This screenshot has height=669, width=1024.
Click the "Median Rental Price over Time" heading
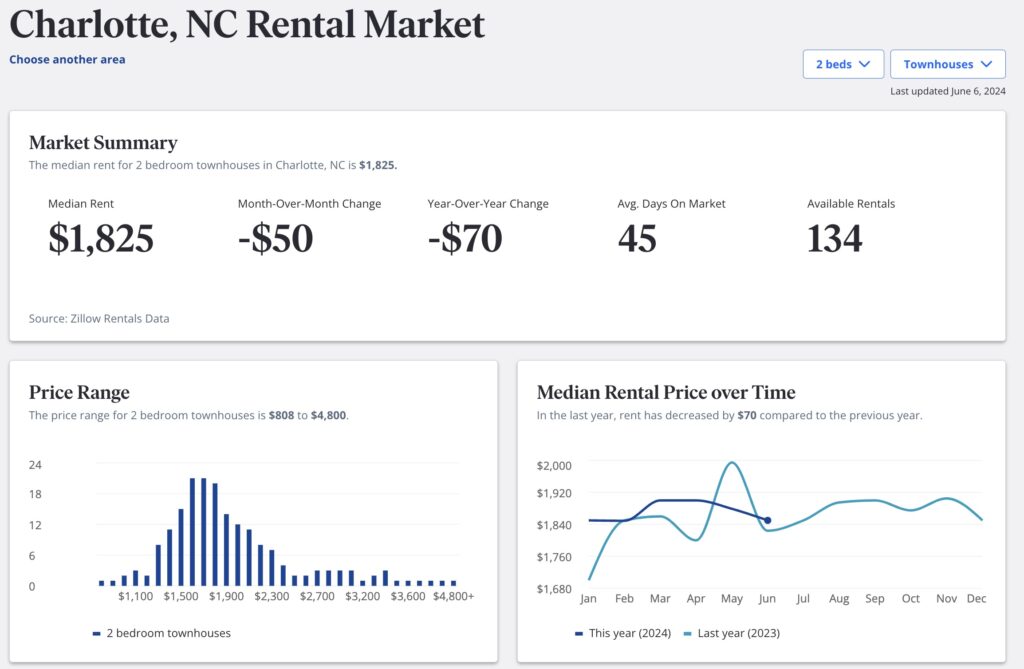tap(666, 392)
